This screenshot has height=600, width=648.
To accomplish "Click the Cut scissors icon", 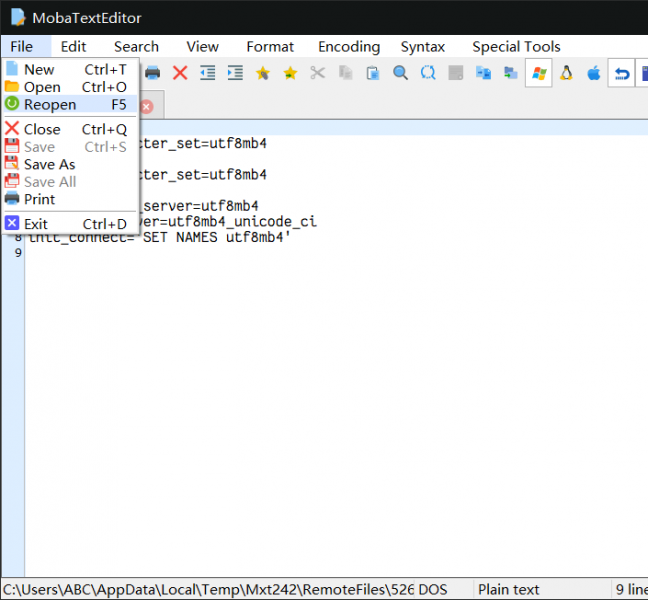I will [x=317, y=73].
